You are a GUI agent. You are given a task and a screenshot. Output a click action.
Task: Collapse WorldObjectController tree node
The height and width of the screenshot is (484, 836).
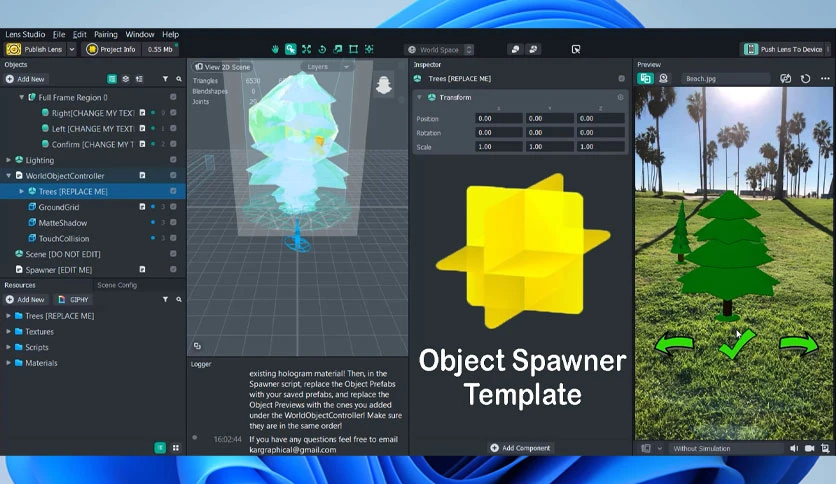[x=8, y=175]
